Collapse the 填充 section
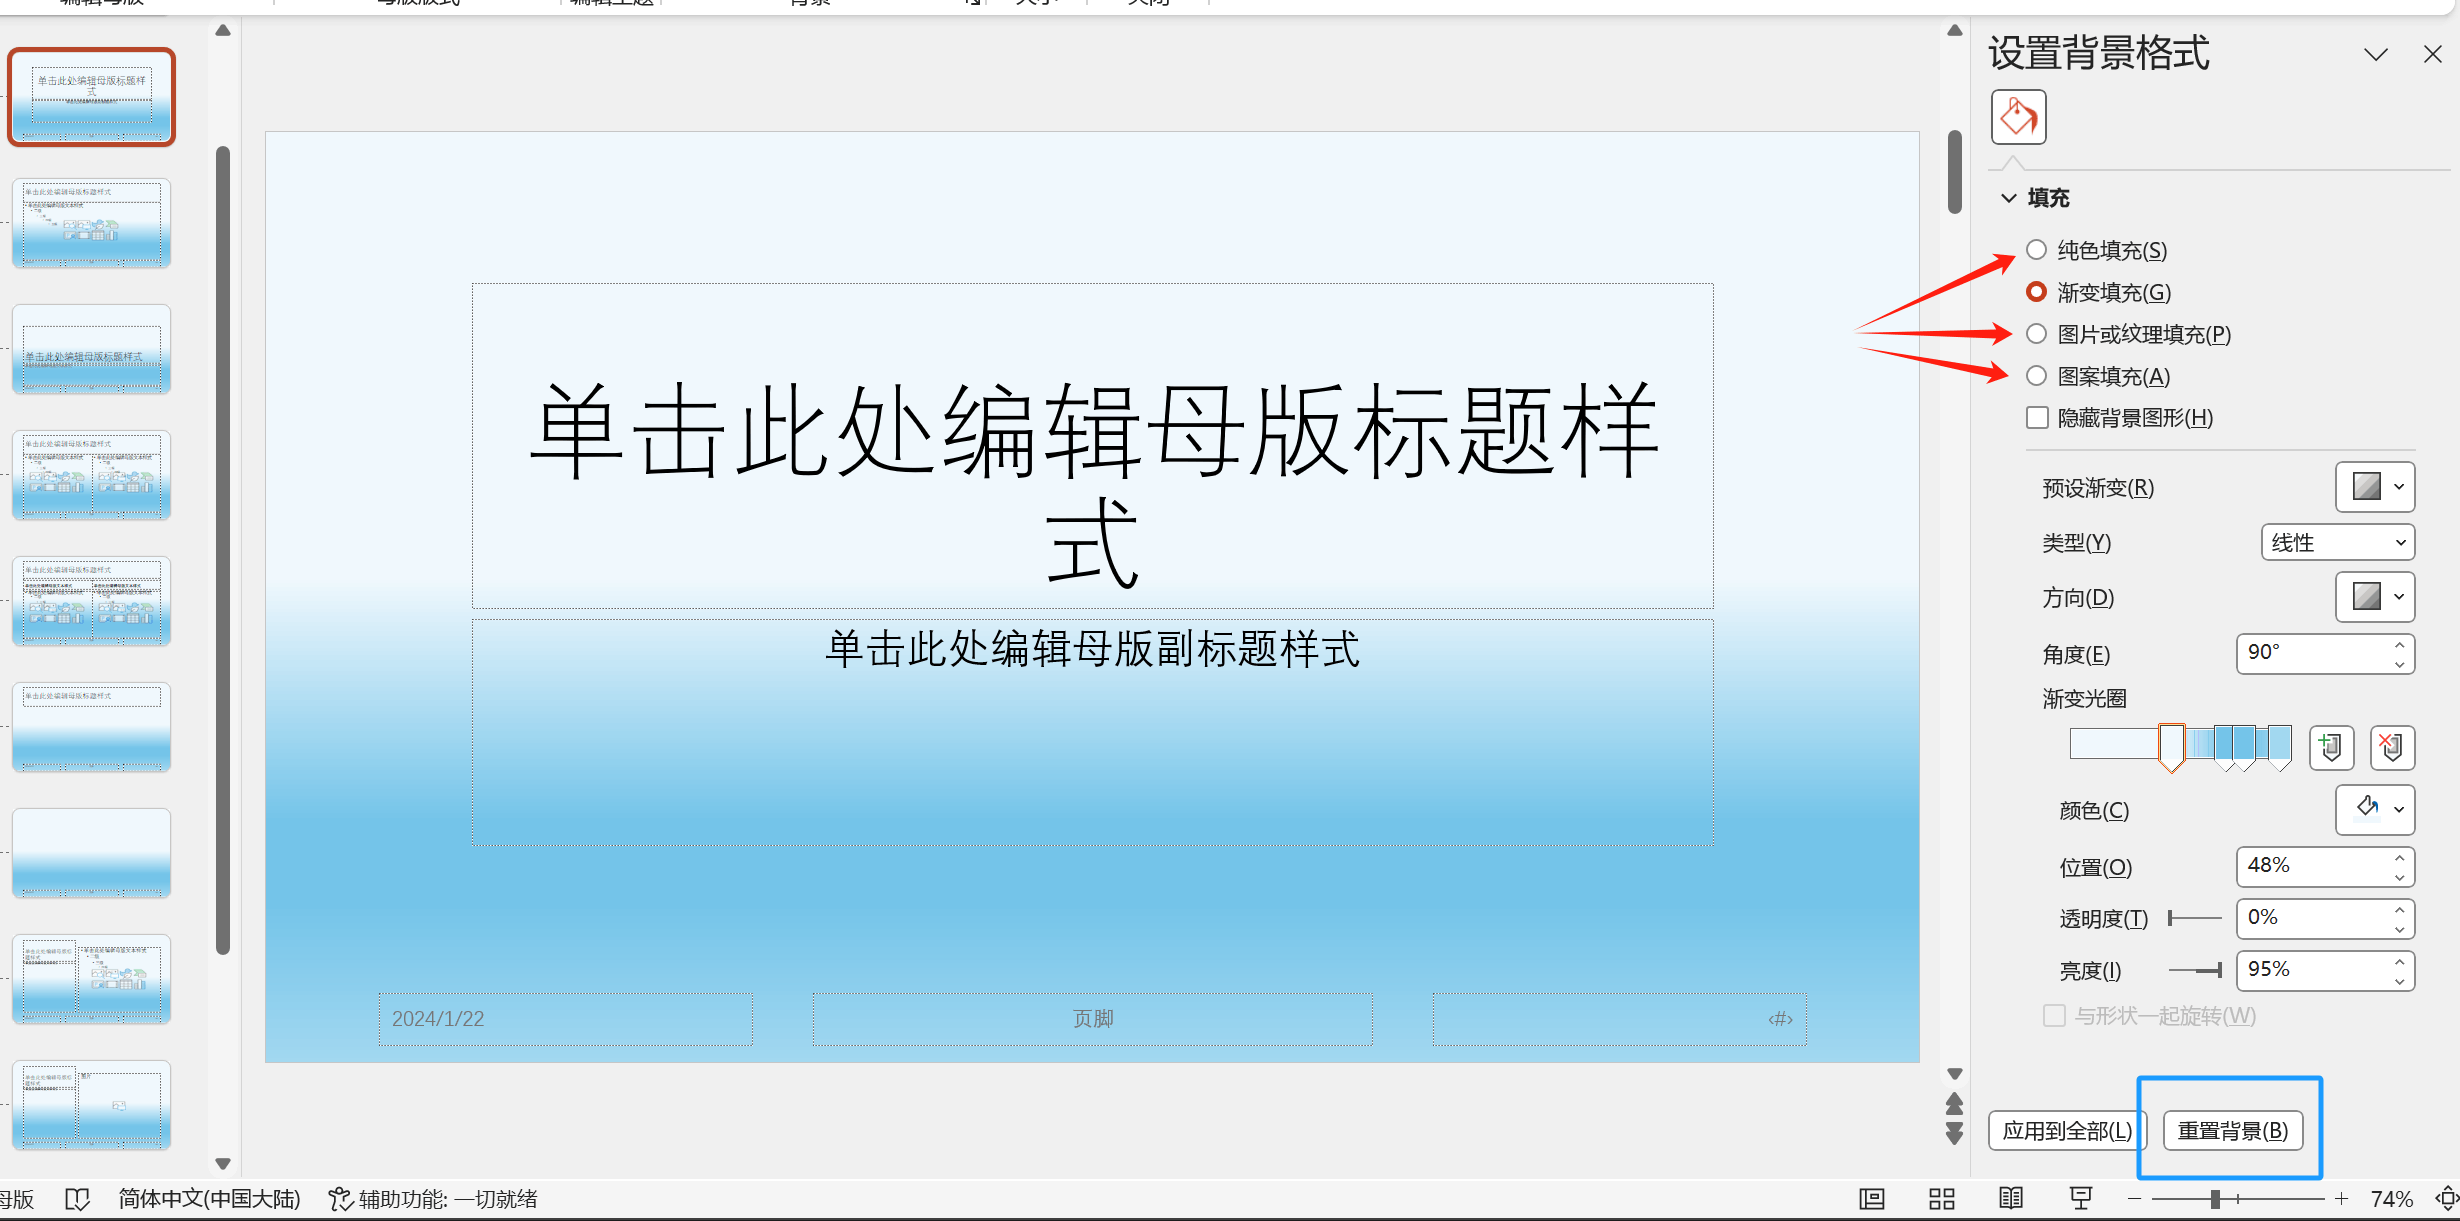The image size is (2460, 1221). click(2008, 198)
